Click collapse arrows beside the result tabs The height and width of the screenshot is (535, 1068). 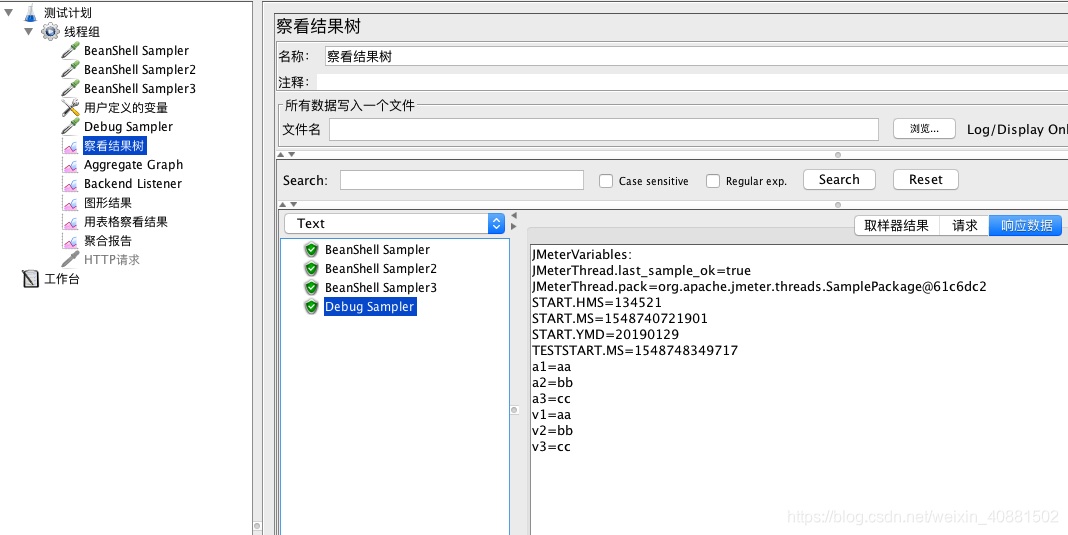(x=514, y=221)
